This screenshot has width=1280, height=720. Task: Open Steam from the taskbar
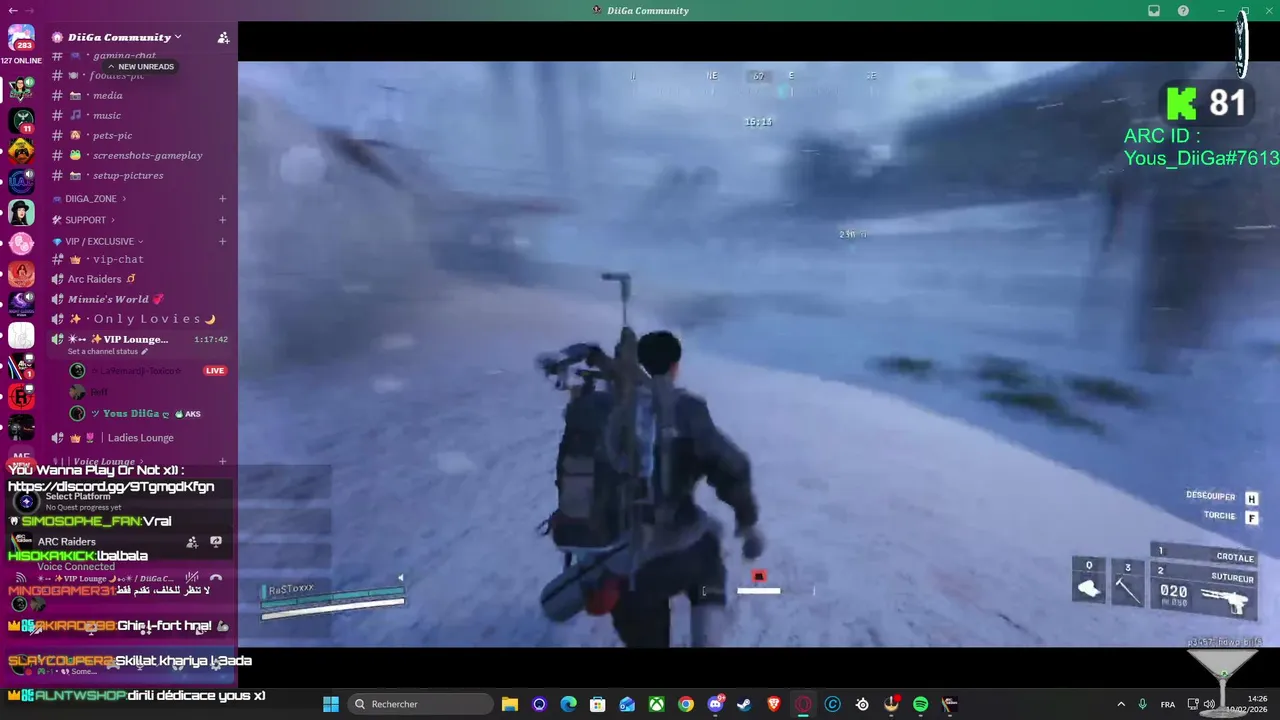point(744,704)
